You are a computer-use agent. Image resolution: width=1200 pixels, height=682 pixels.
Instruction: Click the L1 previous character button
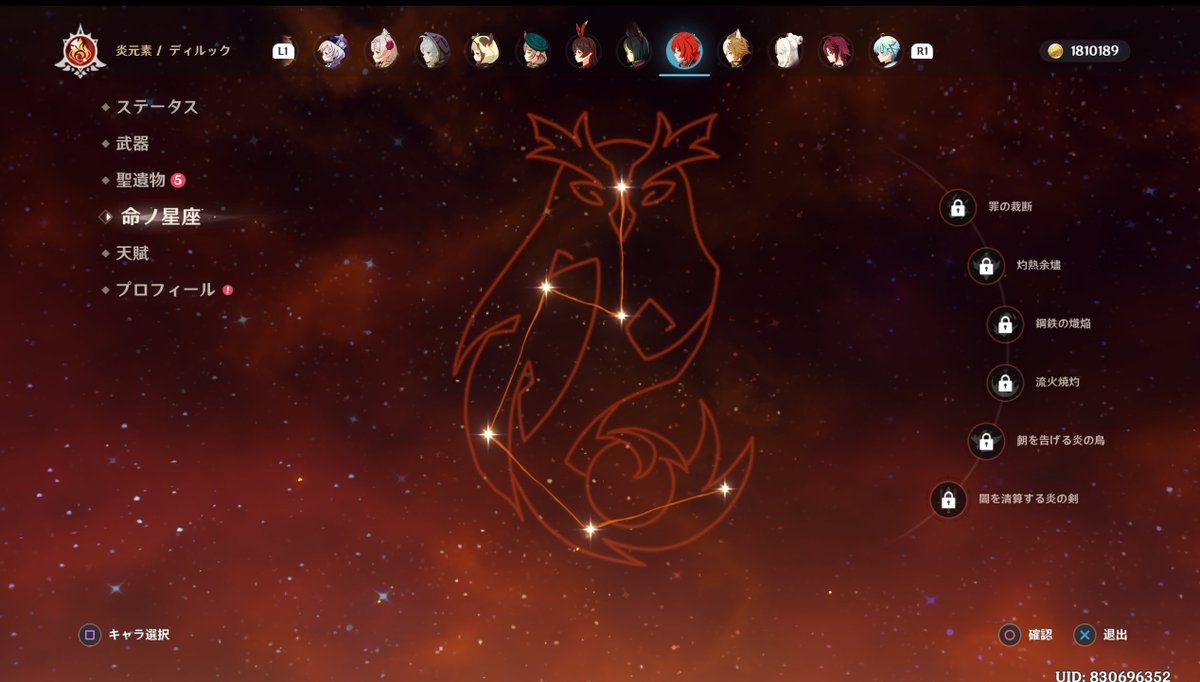click(283, 50)
